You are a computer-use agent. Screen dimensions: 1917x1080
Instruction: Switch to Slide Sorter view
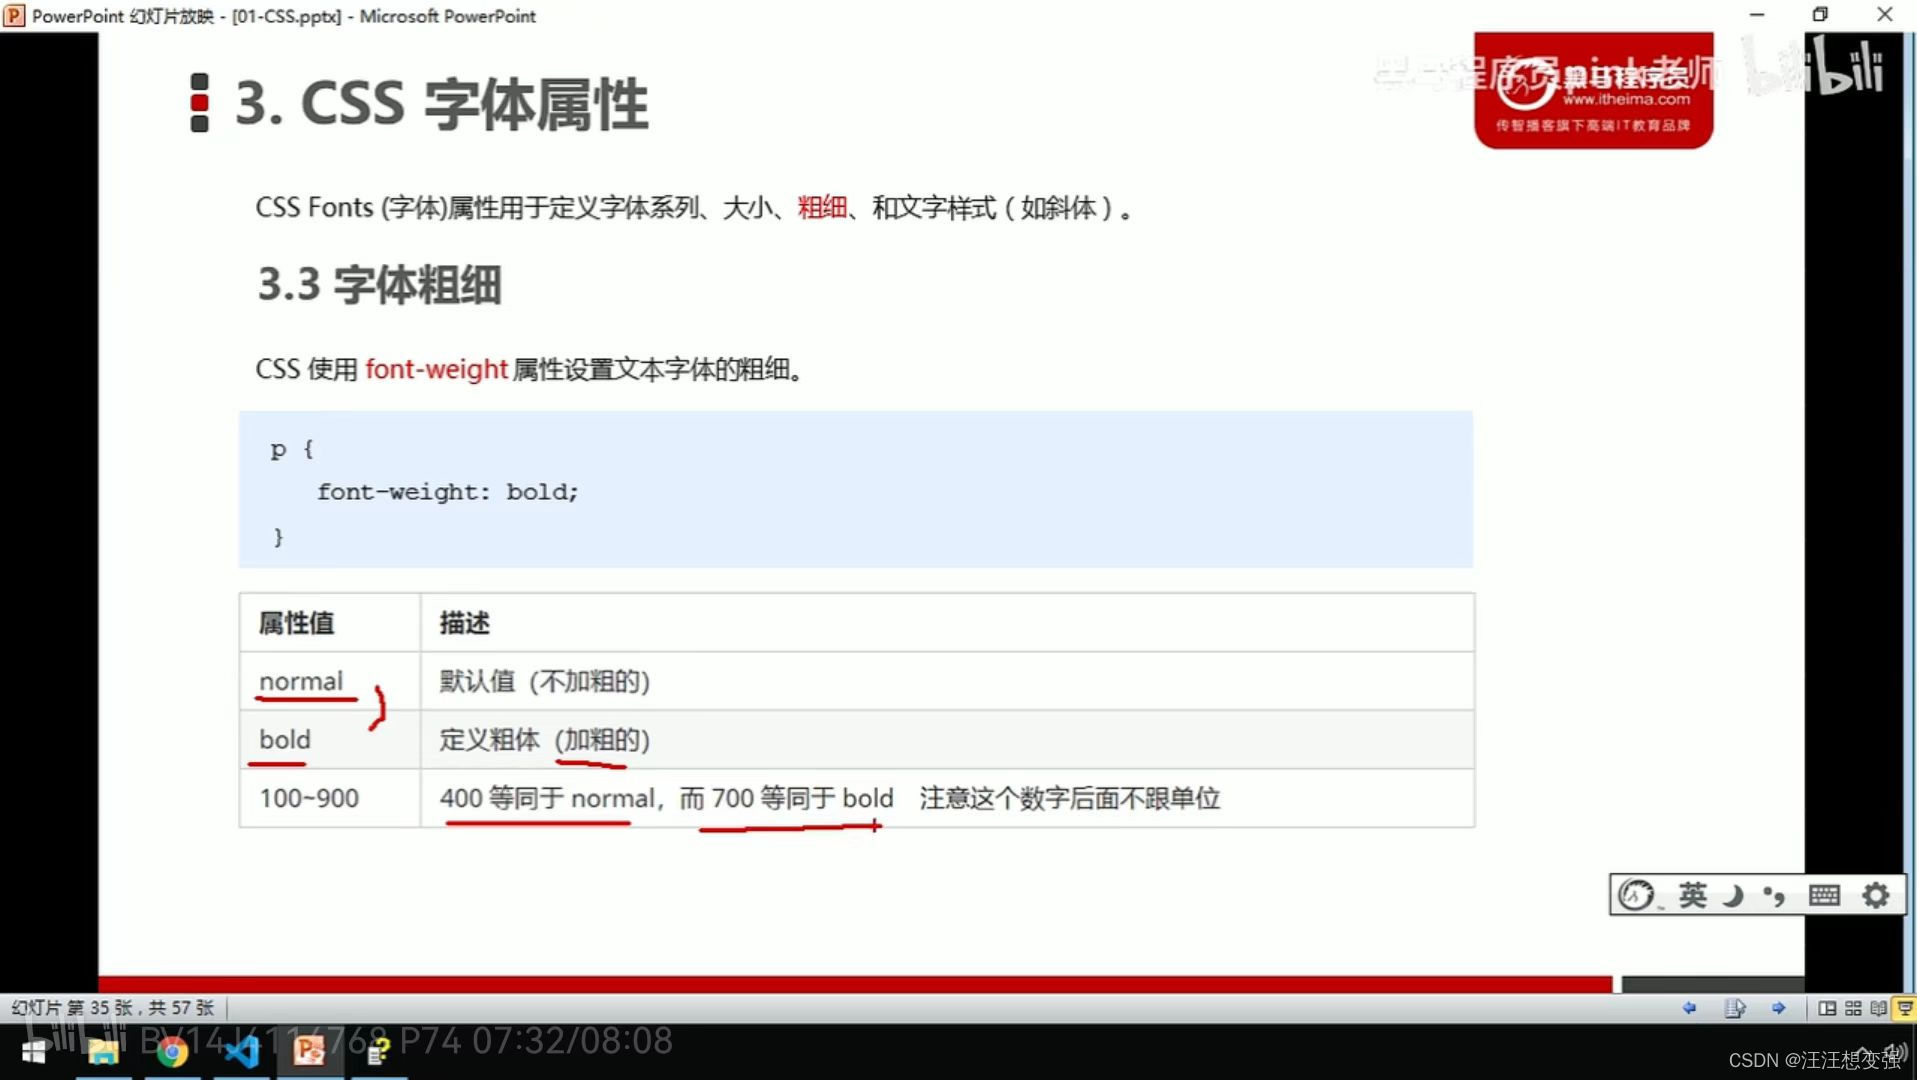(x=1853, y=1008)
